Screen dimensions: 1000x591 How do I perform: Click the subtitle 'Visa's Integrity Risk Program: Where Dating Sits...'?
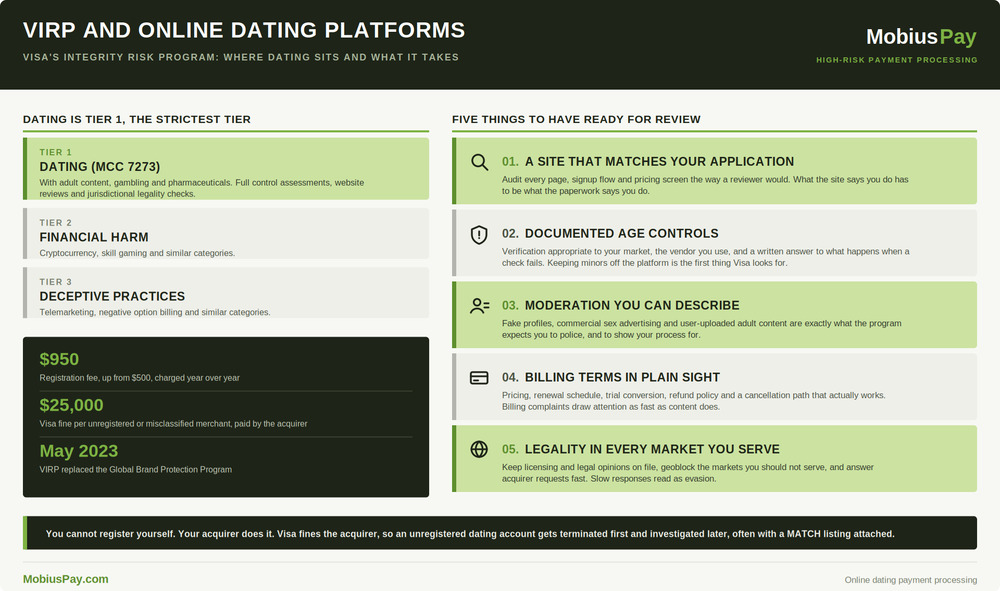(241, 57)
